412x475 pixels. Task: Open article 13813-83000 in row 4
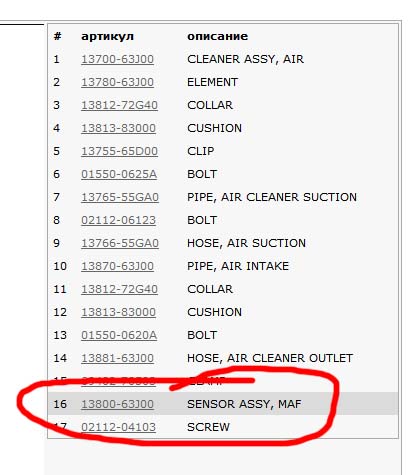click(x=118, y=128)
